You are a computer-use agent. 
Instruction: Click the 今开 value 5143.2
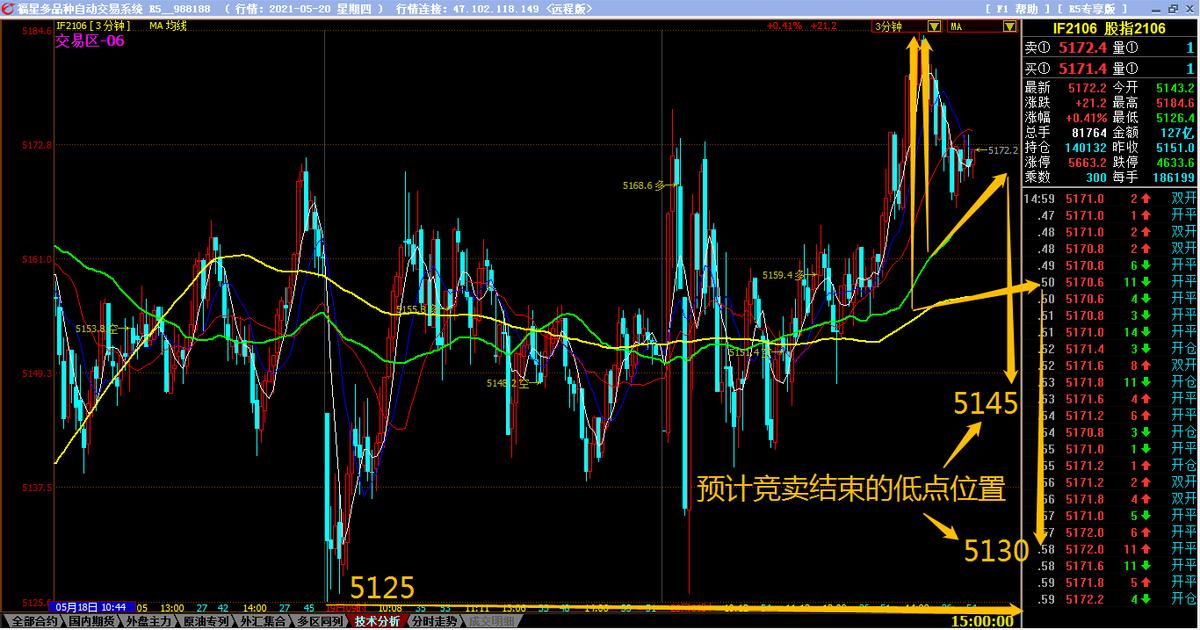tap(1174, 88)
